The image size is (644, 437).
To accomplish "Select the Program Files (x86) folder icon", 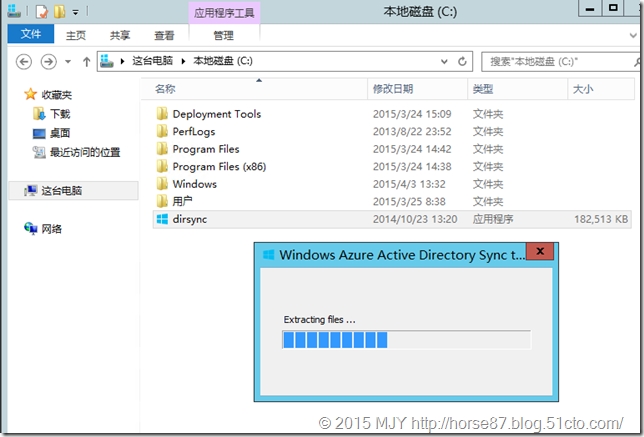I will click(x=162, y=166).
